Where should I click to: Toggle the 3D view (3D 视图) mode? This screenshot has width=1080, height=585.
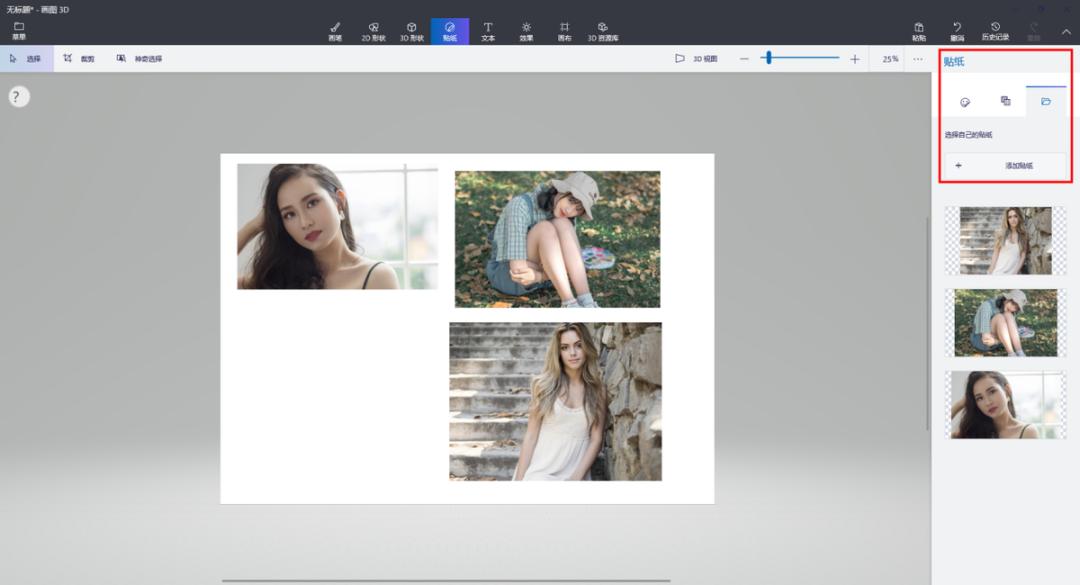pyautogui.click(x=695, y=59)
